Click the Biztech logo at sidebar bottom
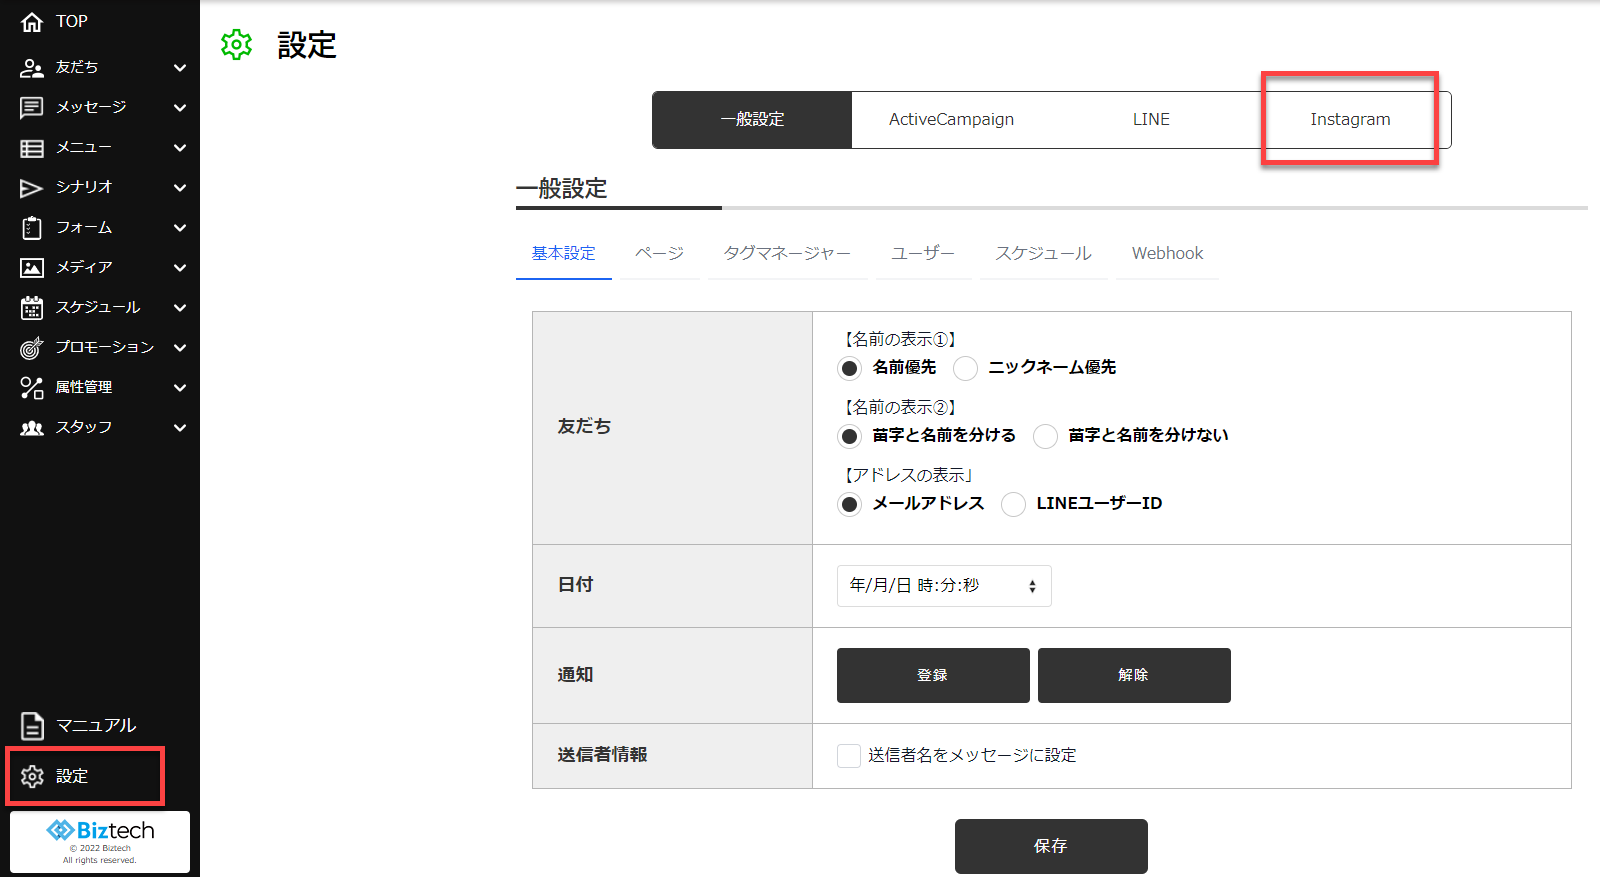1600x877 pixels. tap(100, 832)
